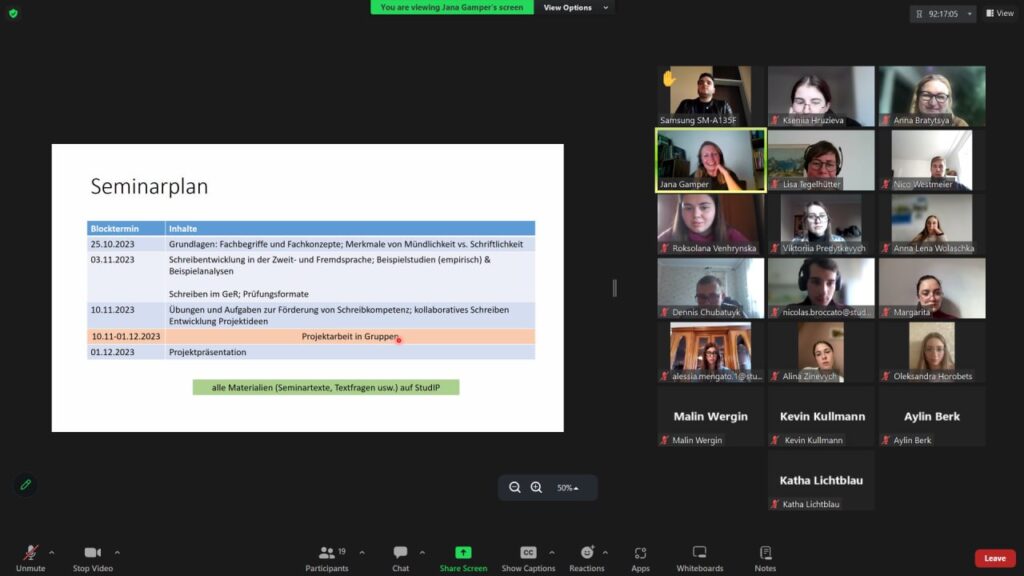Click the green annotate pencil icon
The width and height of the screenshot is (1024, 576).
(x=25, y=485)
